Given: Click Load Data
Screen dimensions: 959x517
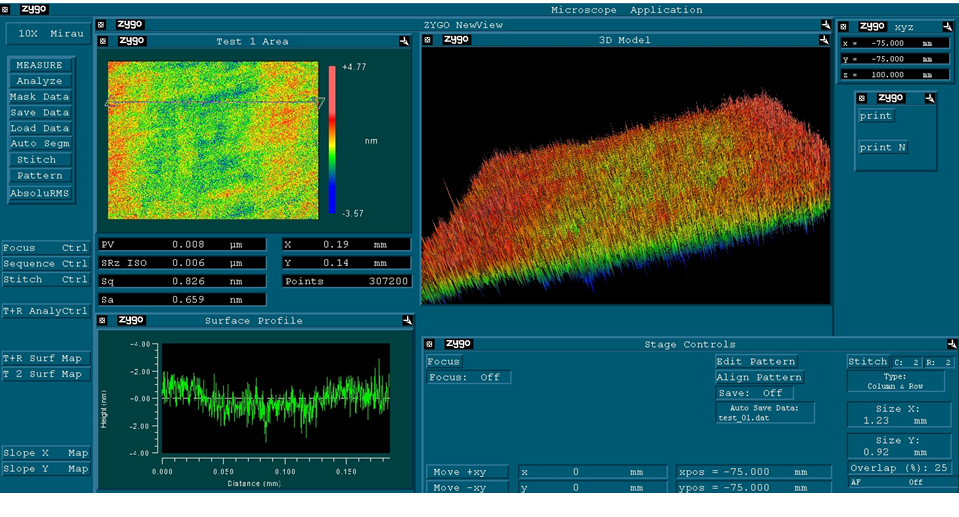Looking at the screenshot, I should (41, 128).
